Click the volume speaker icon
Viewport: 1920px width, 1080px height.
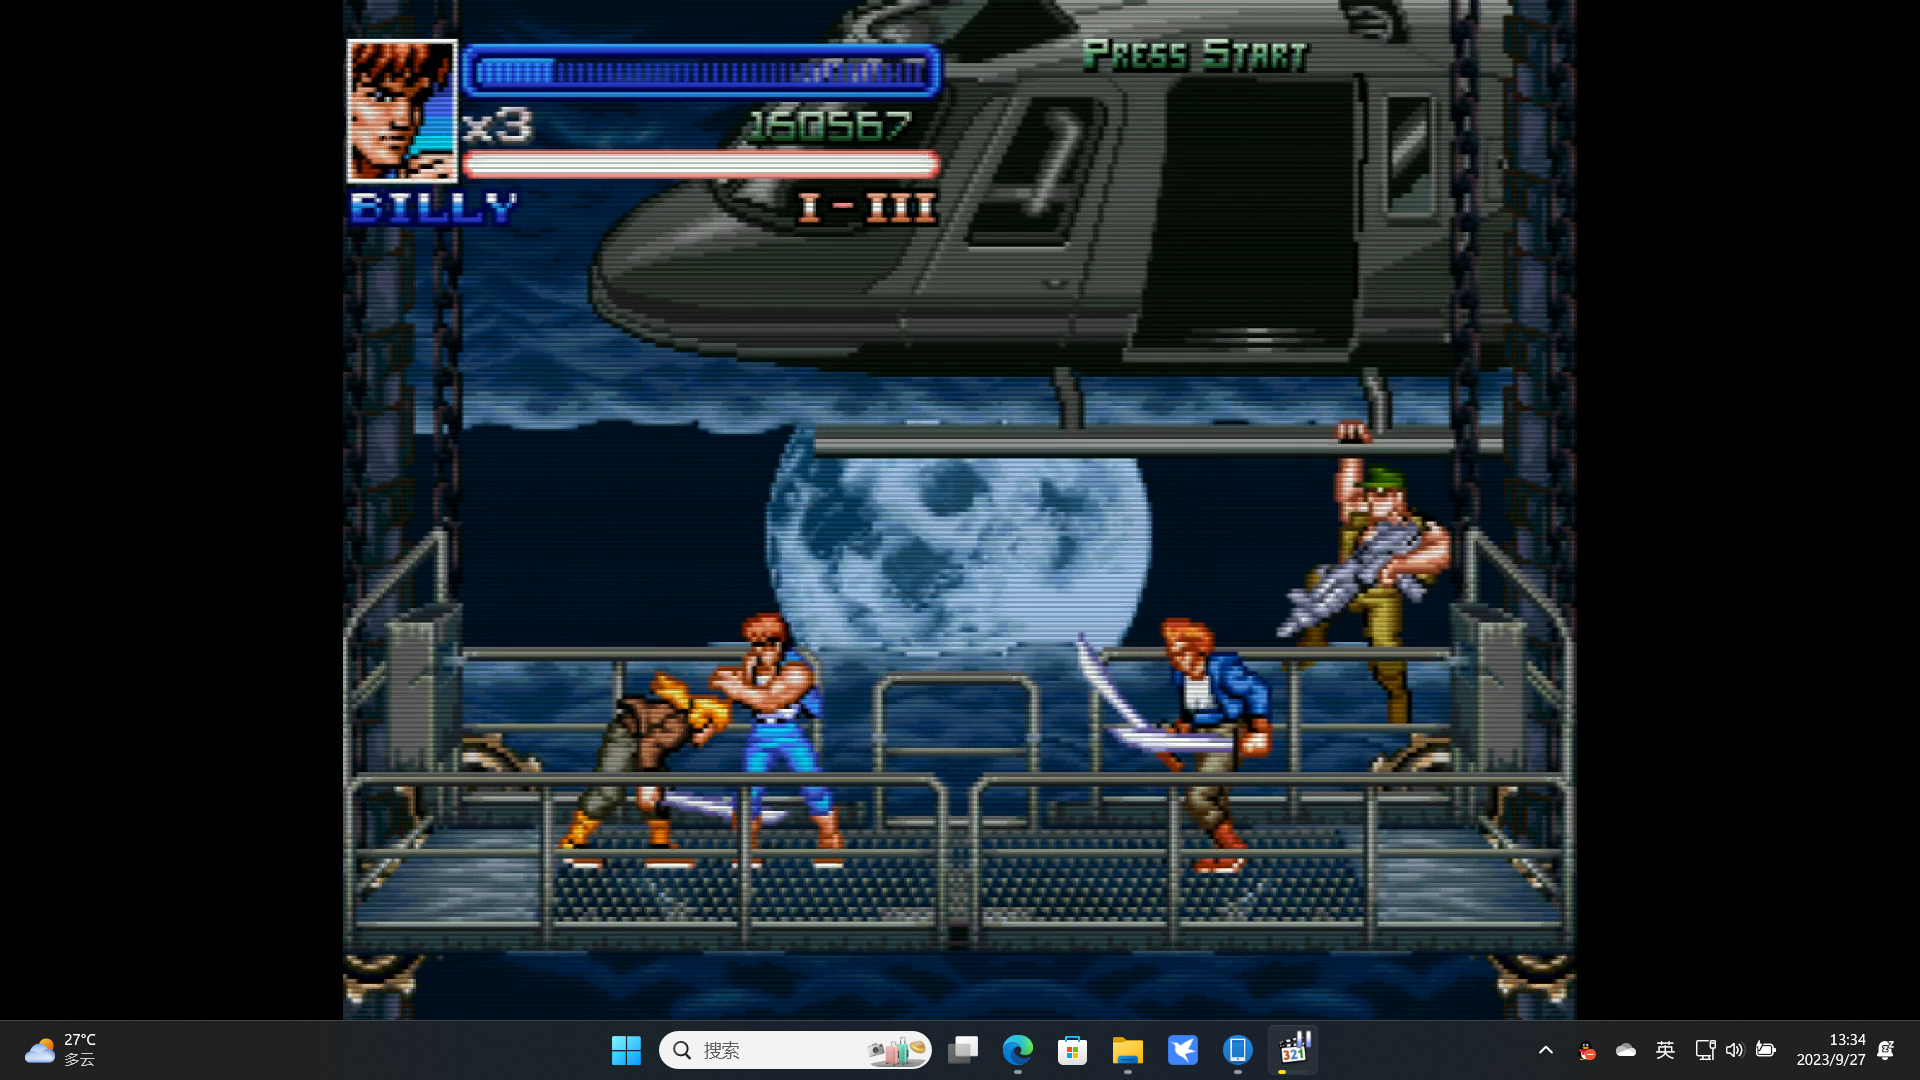1734,1050
